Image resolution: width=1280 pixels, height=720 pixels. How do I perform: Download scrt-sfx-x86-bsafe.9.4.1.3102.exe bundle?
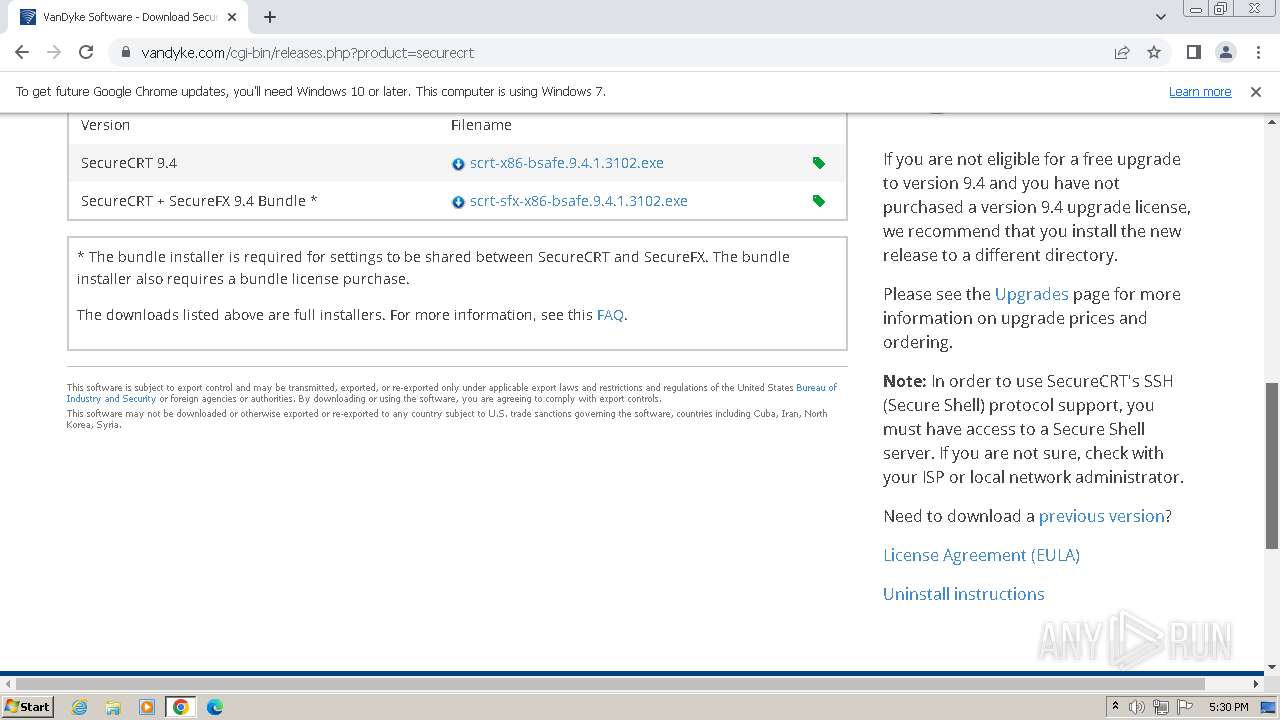tap(578, 201)
